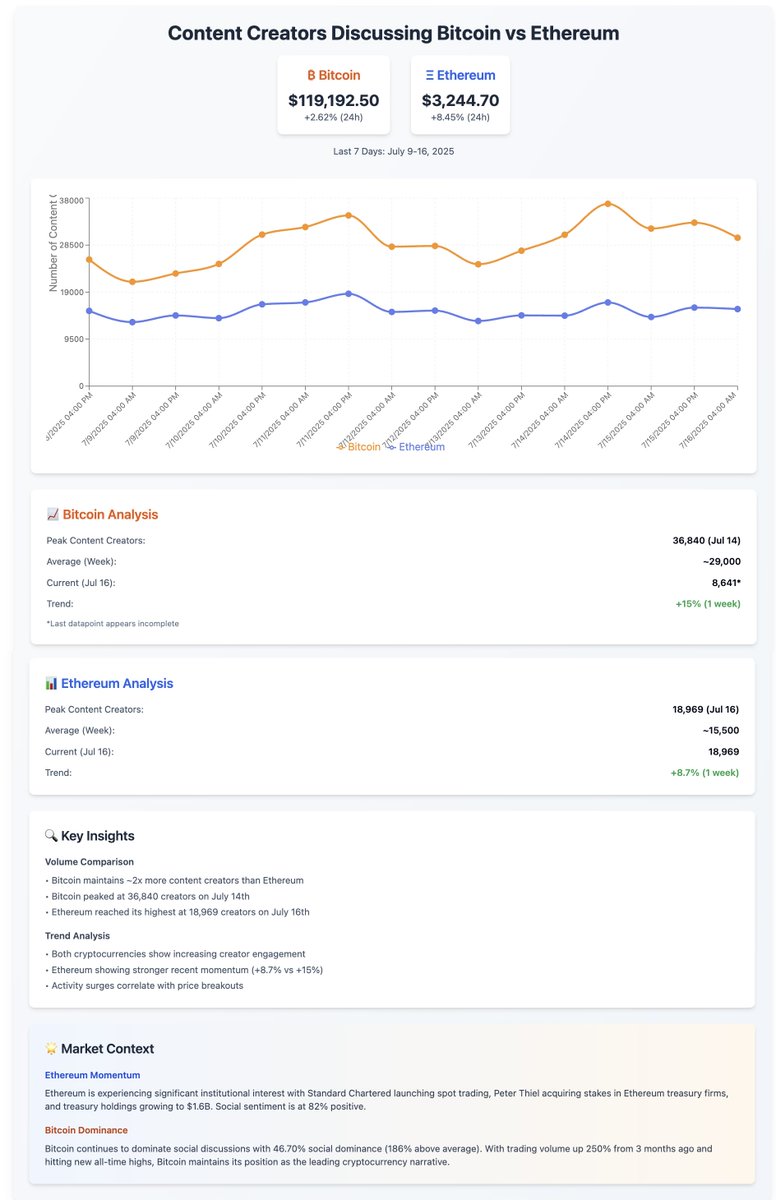Click the 8,641* current value
The image size is (776, 1200).
point(726,582)
